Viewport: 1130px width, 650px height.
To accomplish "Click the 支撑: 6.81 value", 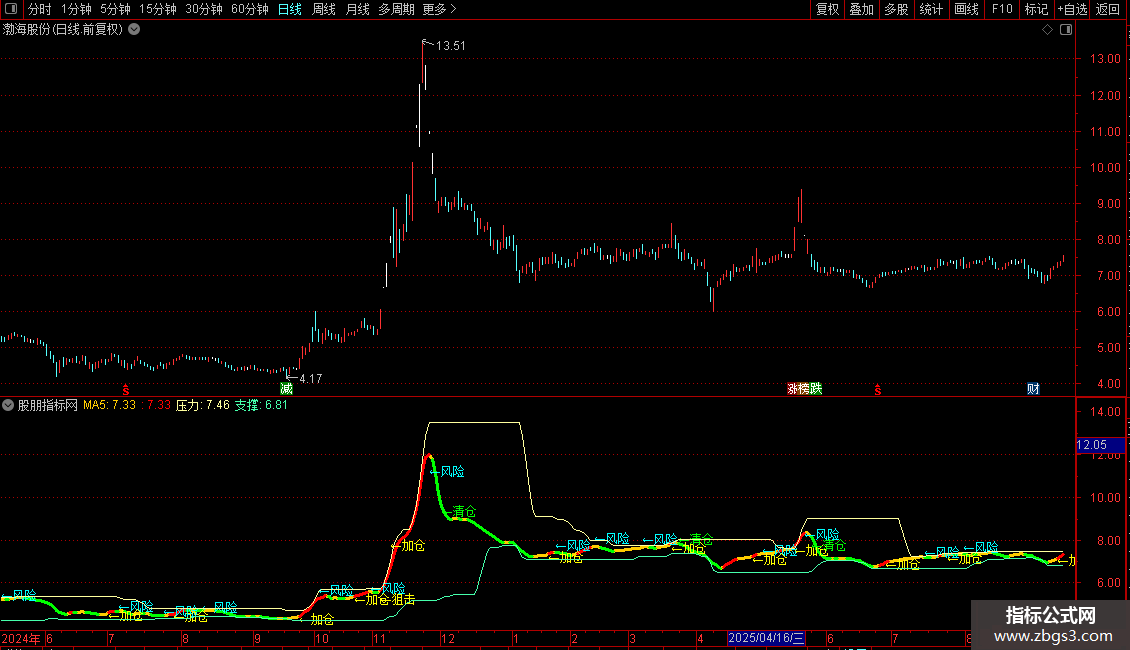I will pos(261,405).
